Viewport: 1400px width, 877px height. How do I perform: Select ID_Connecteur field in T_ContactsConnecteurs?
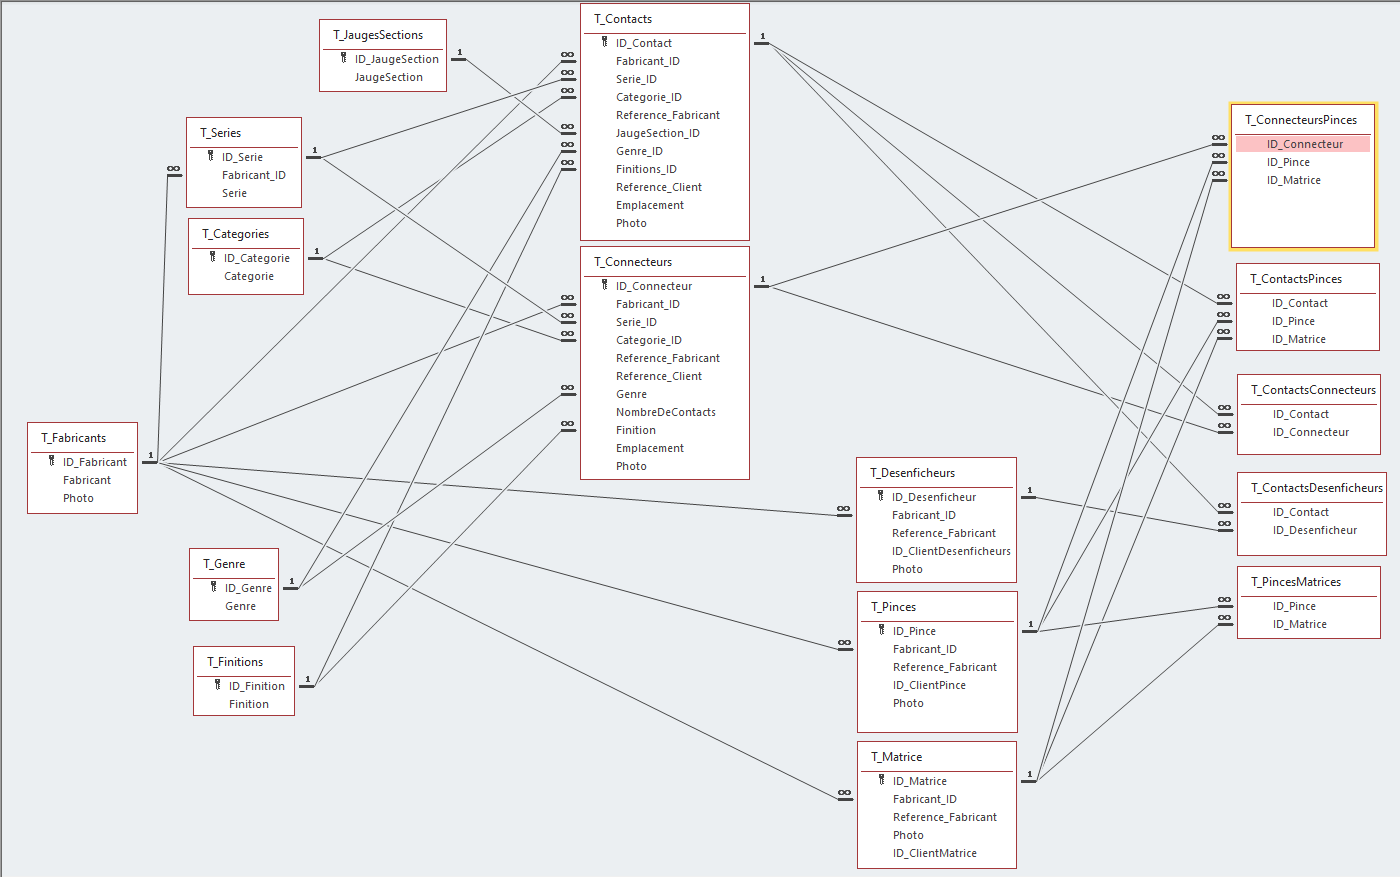click(1309, 432)
